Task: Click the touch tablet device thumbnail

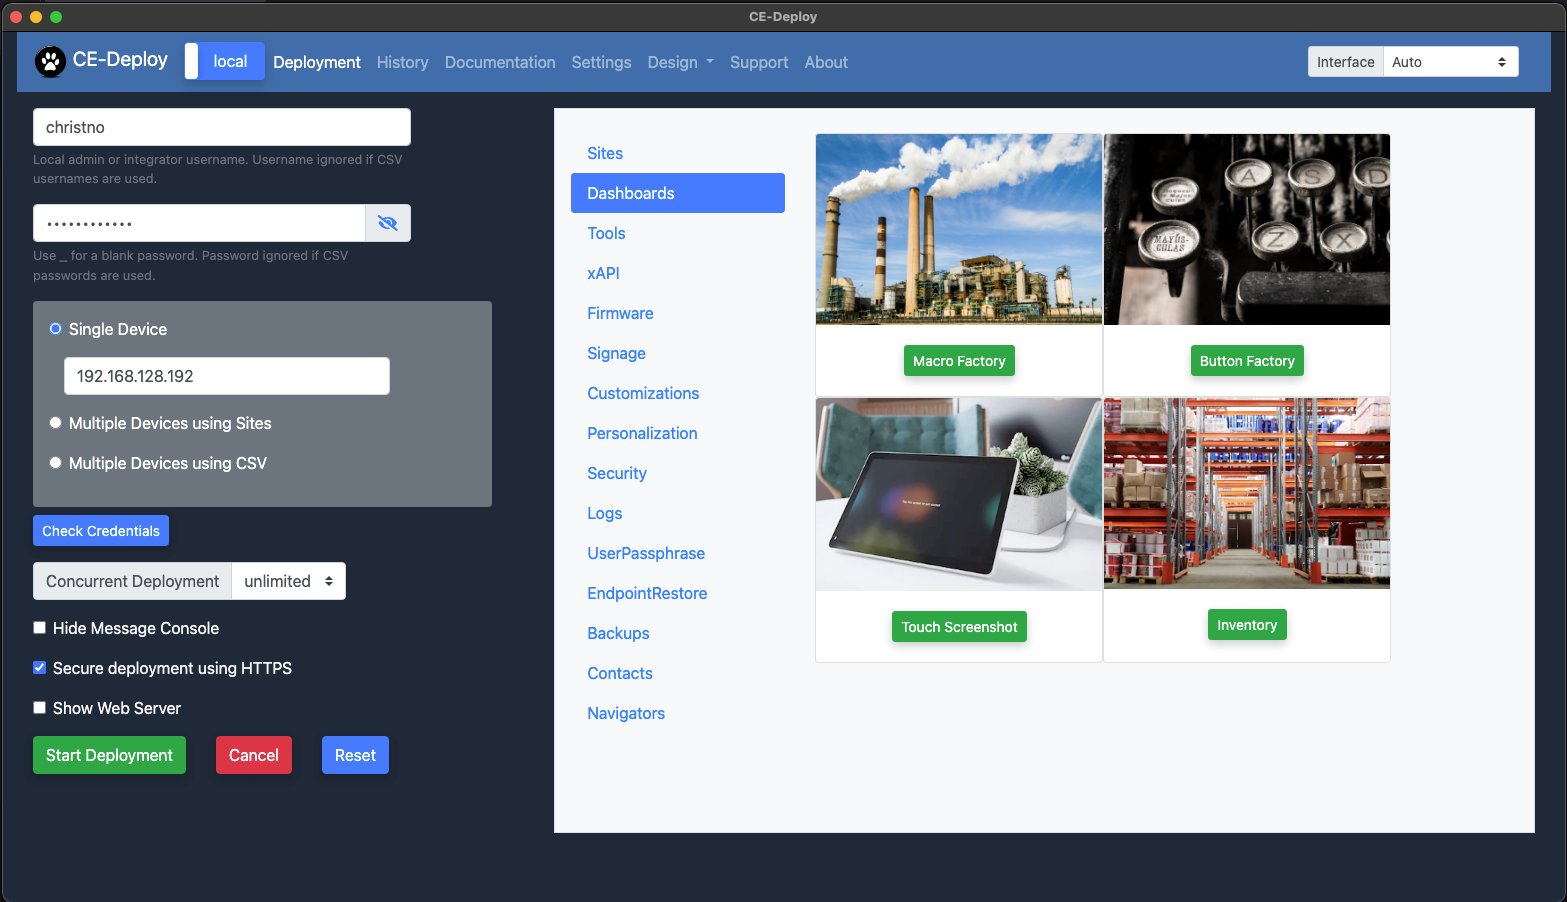Action: point(958,494)
